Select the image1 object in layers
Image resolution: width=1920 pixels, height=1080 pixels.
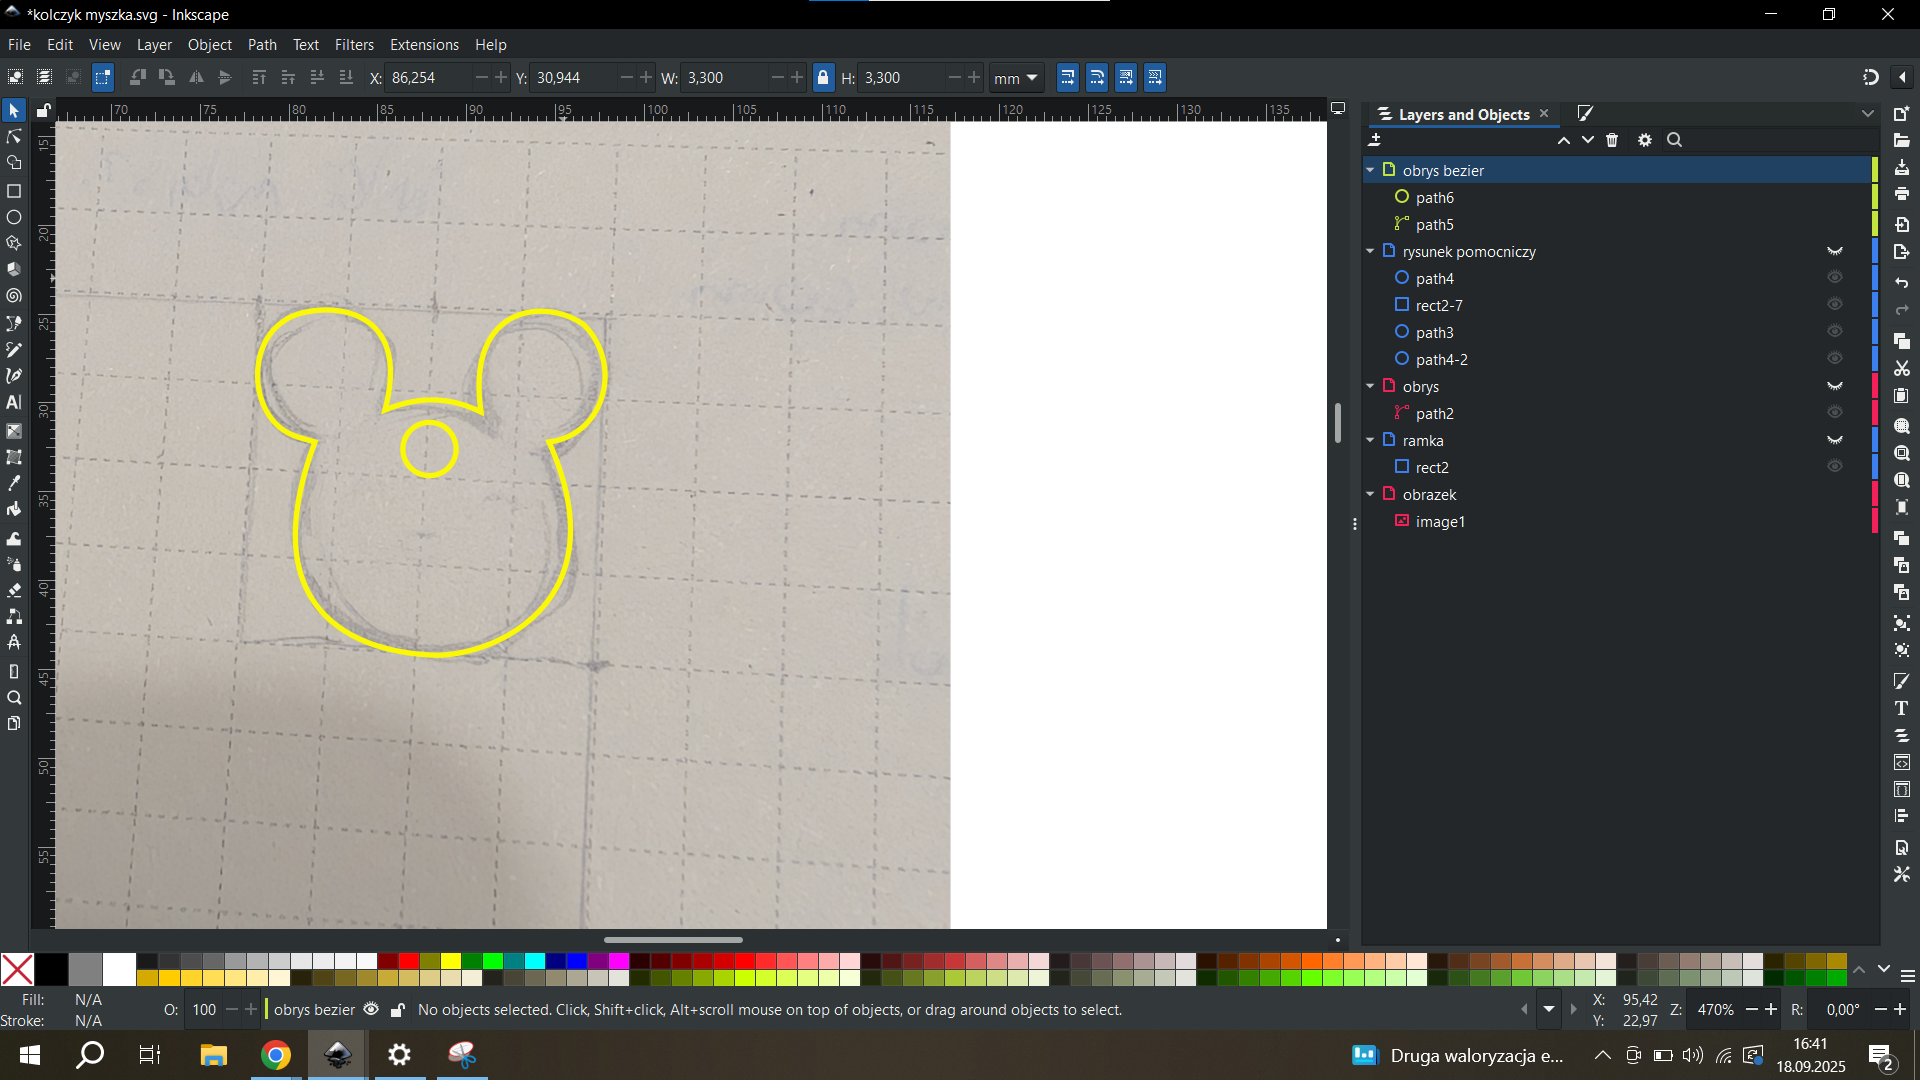pos(1440,521)
